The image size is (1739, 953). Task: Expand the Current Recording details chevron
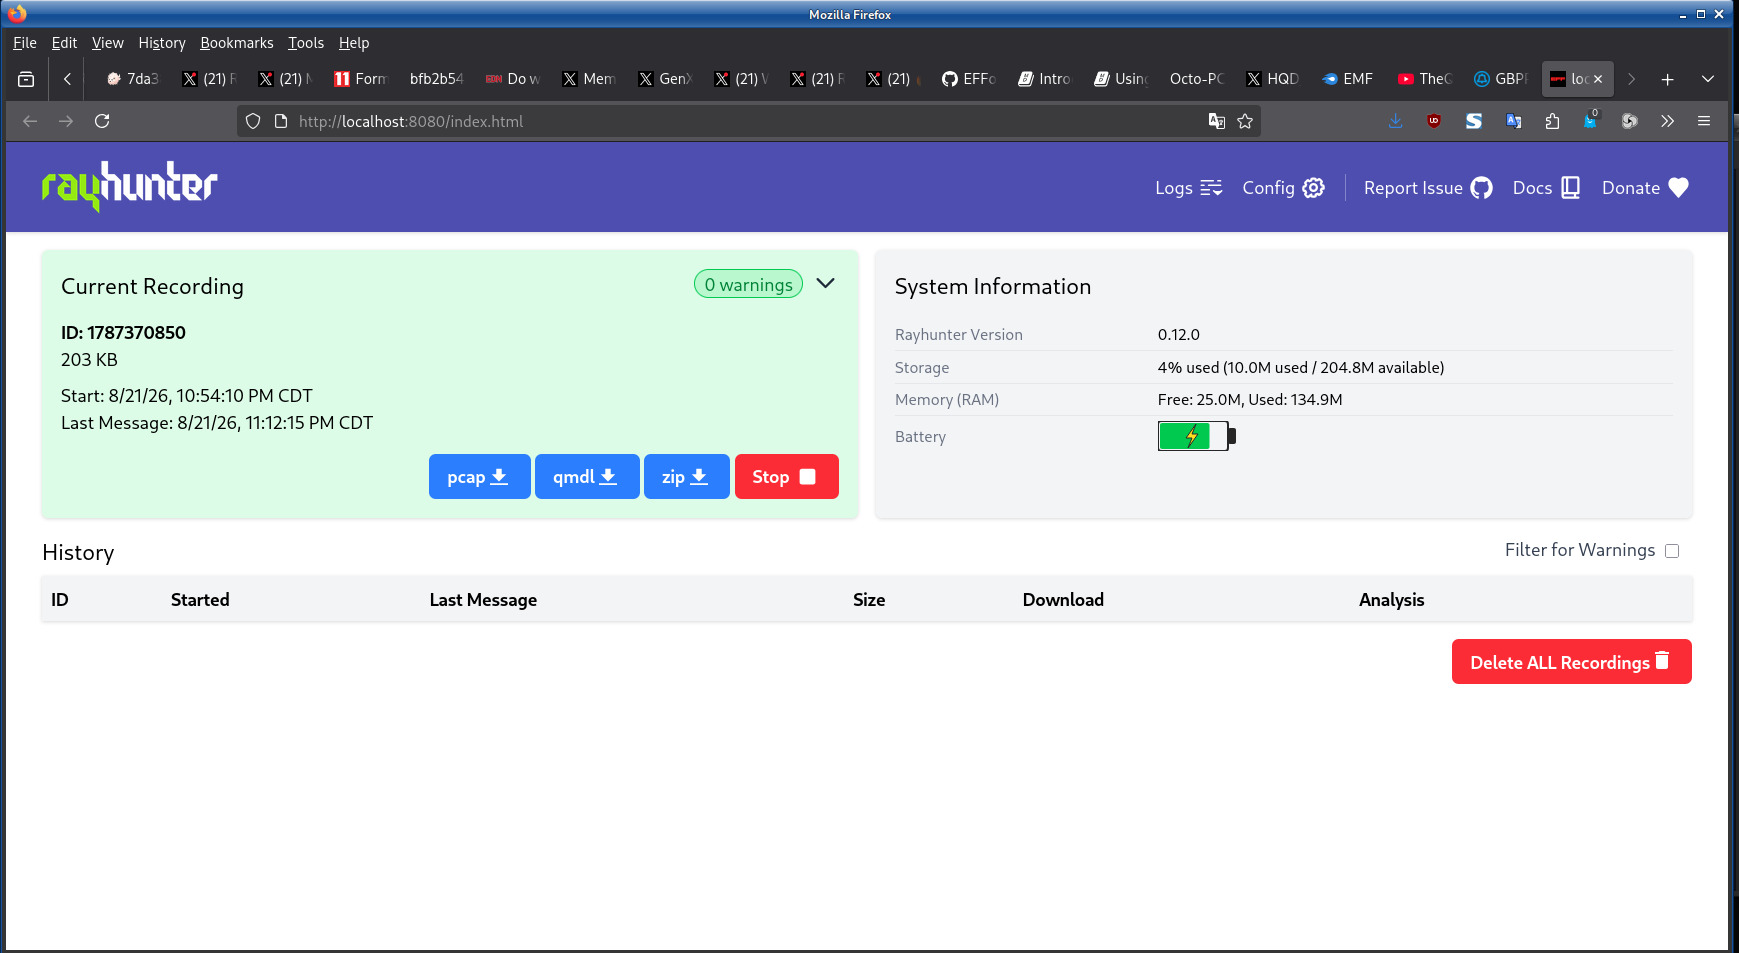[x=826, y=283]
